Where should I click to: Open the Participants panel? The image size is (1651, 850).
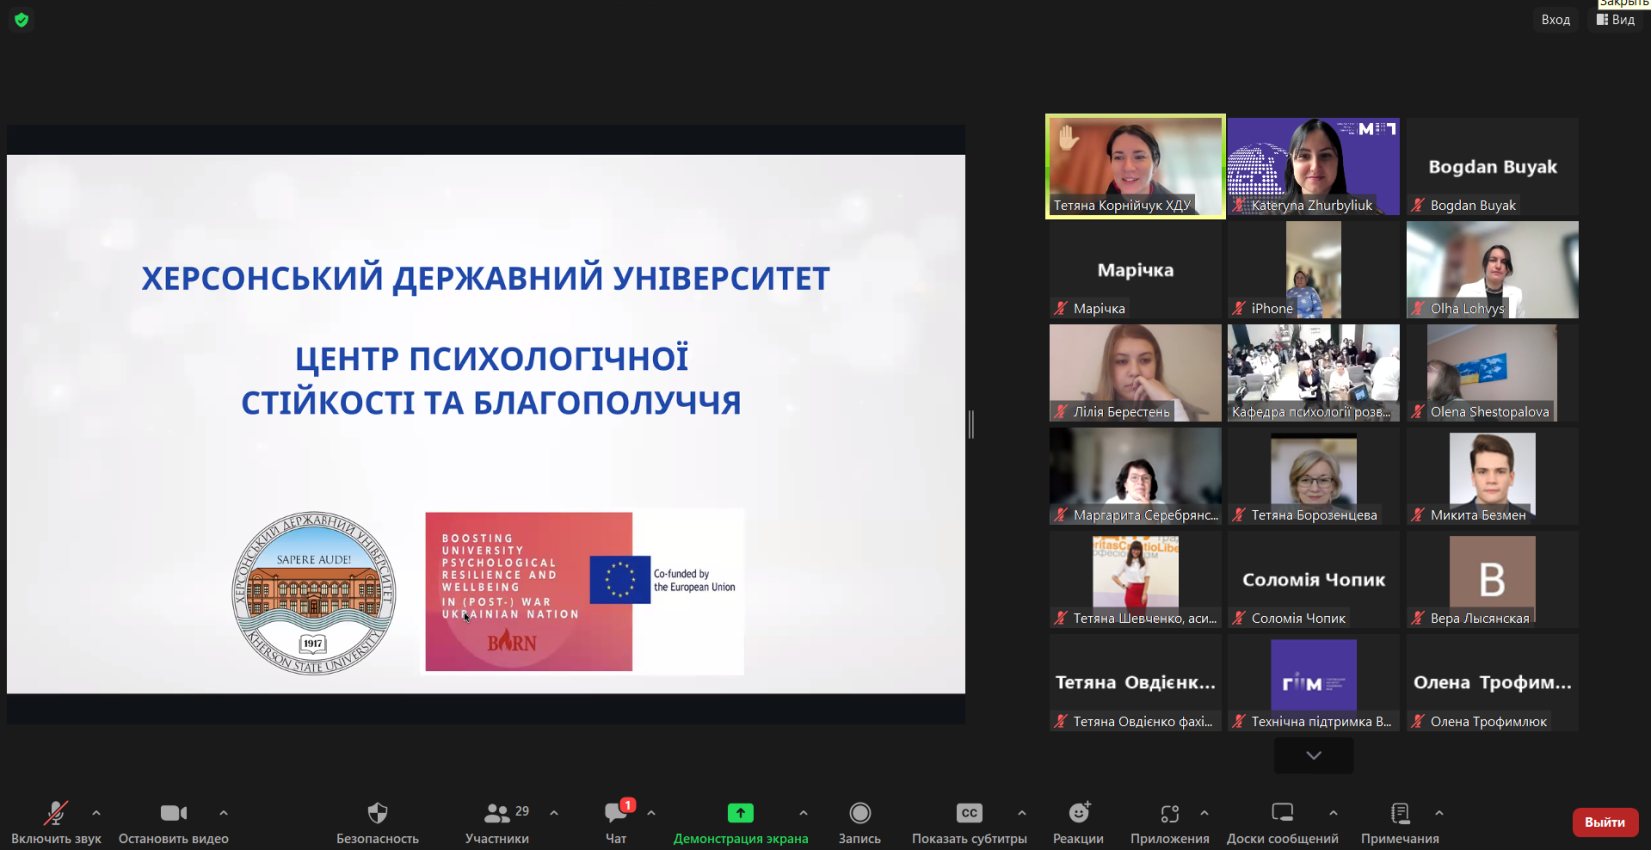[x=497, y=814]
